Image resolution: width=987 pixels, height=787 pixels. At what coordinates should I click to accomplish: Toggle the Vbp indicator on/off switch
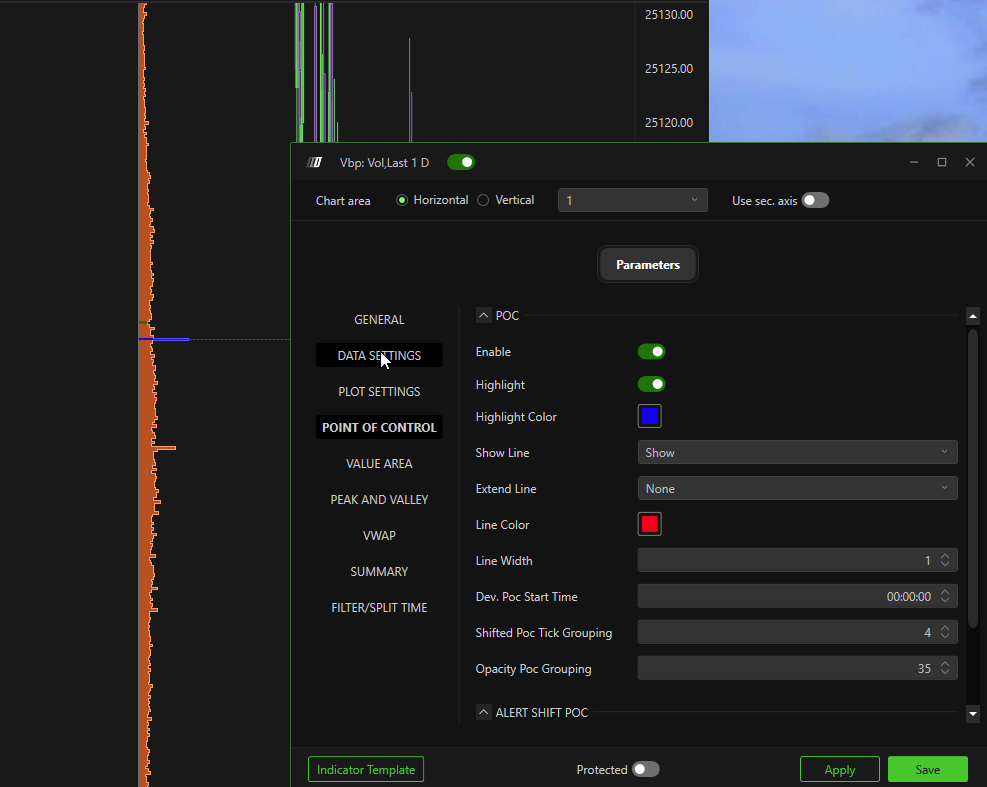click(x=461, y=162)
